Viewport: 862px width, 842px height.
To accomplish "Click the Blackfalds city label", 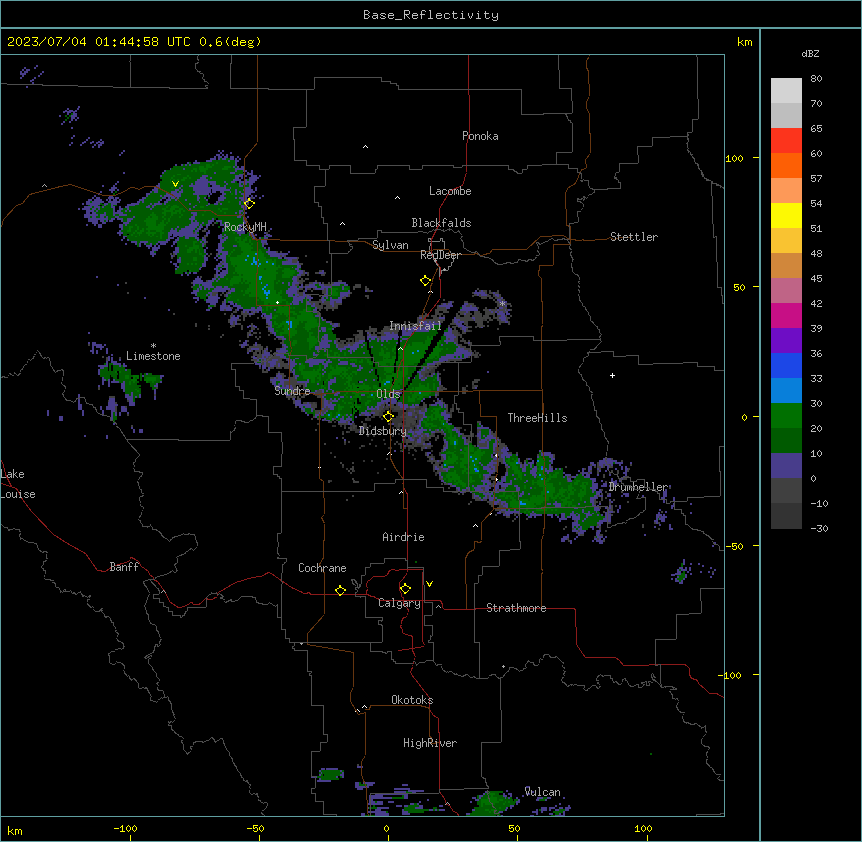I will (441, 223).
